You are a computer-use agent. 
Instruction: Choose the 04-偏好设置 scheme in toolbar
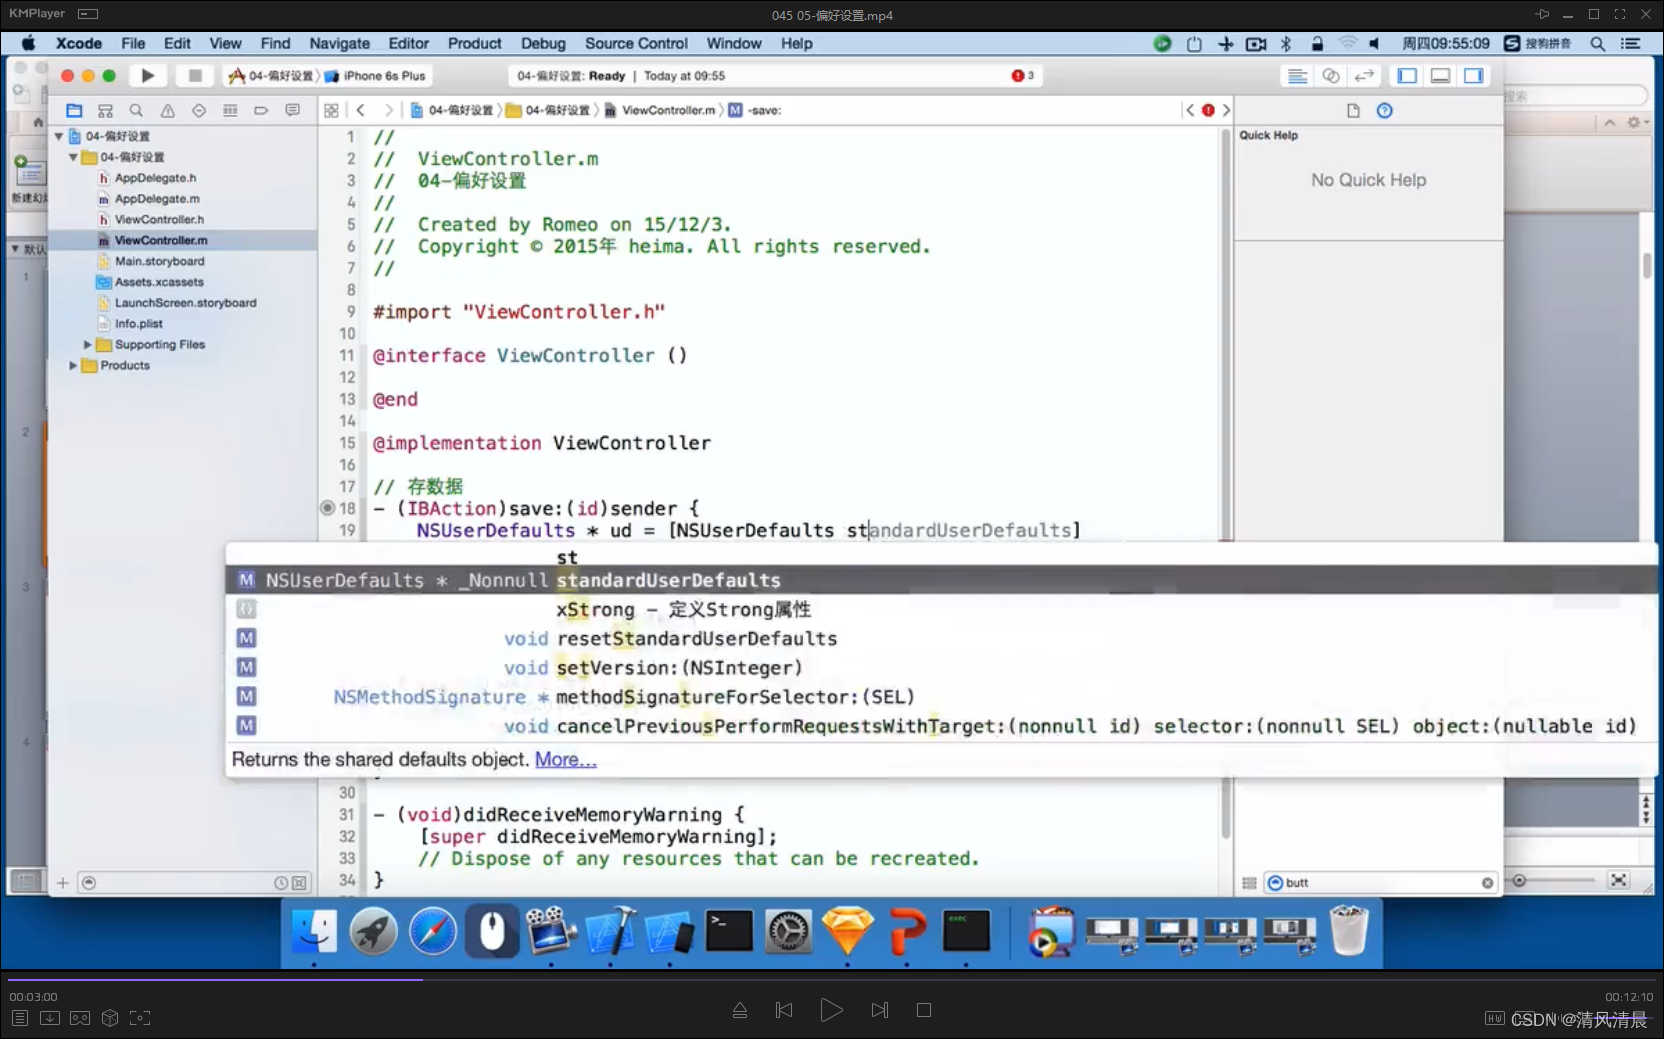click(272, 76)
